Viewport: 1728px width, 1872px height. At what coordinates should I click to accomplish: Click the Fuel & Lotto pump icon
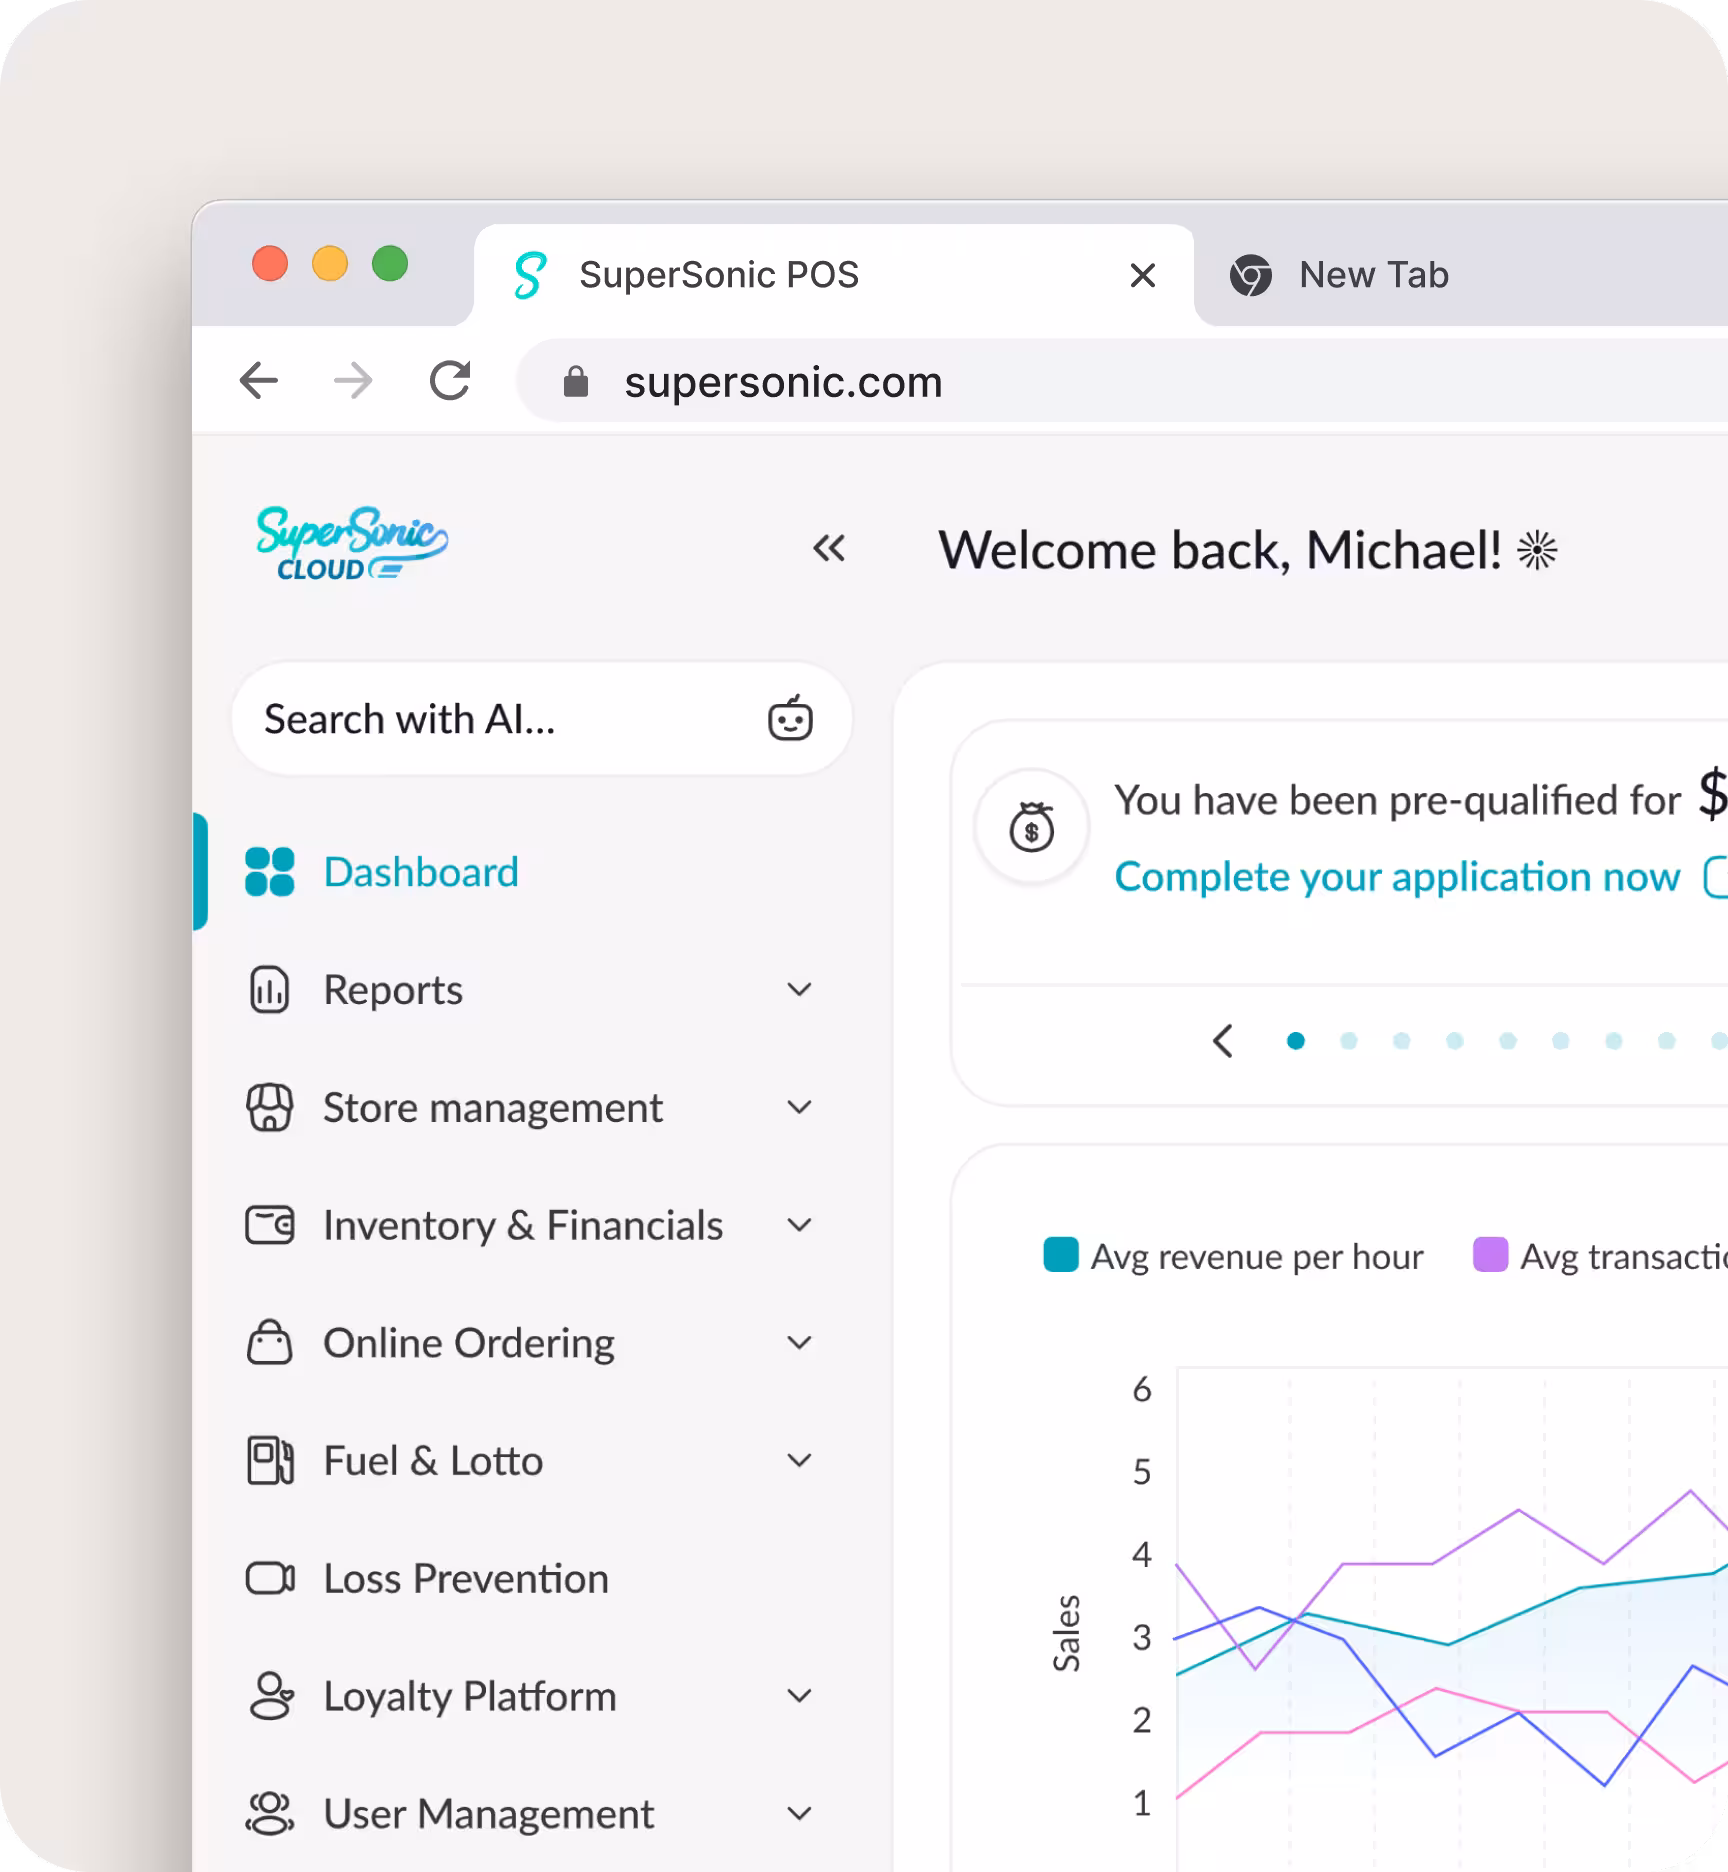270,1461
